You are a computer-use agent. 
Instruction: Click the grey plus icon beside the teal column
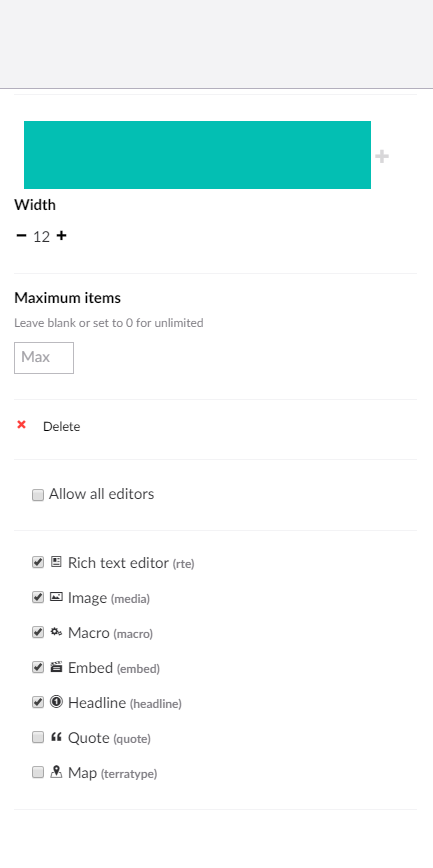[382, 156]
